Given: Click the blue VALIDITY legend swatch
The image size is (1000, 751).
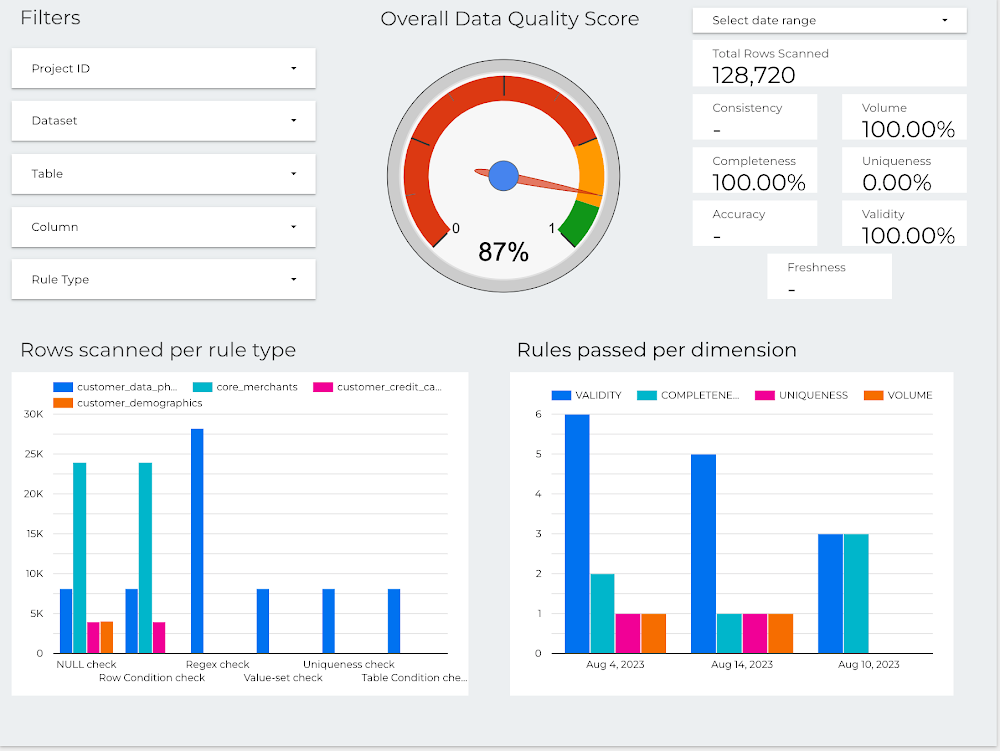Looking at the screenshot, I should [x=561, y=395].
